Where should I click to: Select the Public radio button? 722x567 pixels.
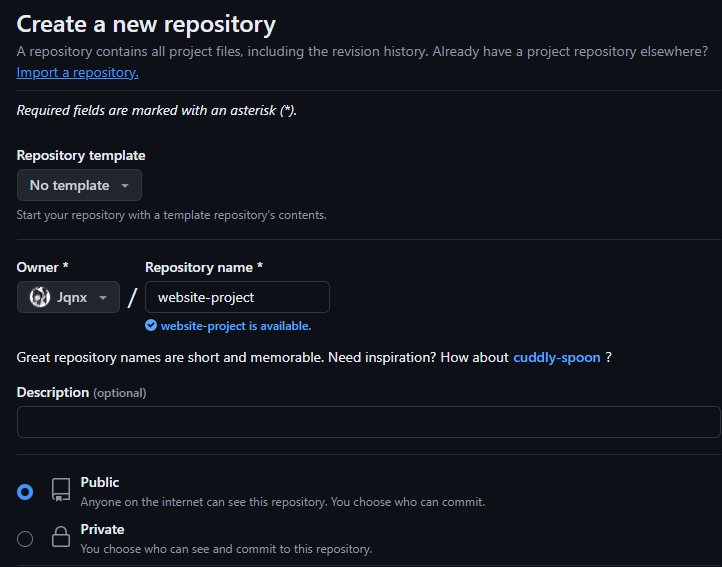click(x=25, y=491)
